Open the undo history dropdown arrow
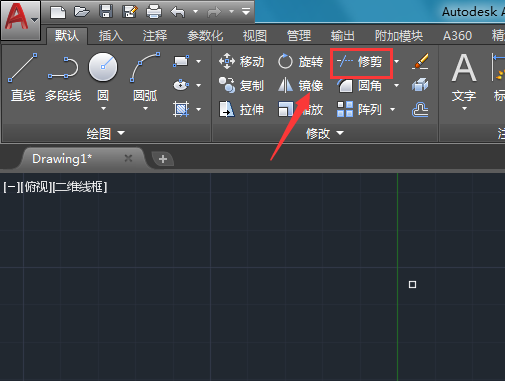The width and height of the screenshot is (505, 381). click(195, 12)
